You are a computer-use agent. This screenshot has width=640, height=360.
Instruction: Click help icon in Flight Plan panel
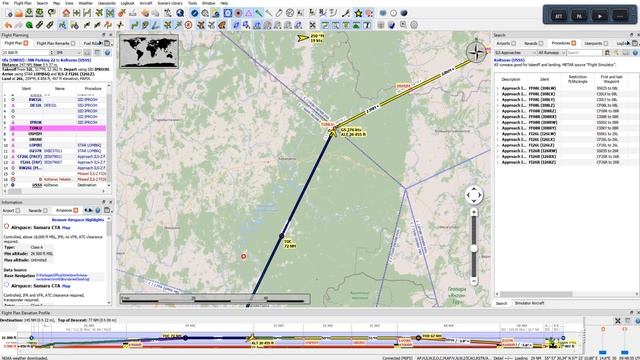(107, 53)
